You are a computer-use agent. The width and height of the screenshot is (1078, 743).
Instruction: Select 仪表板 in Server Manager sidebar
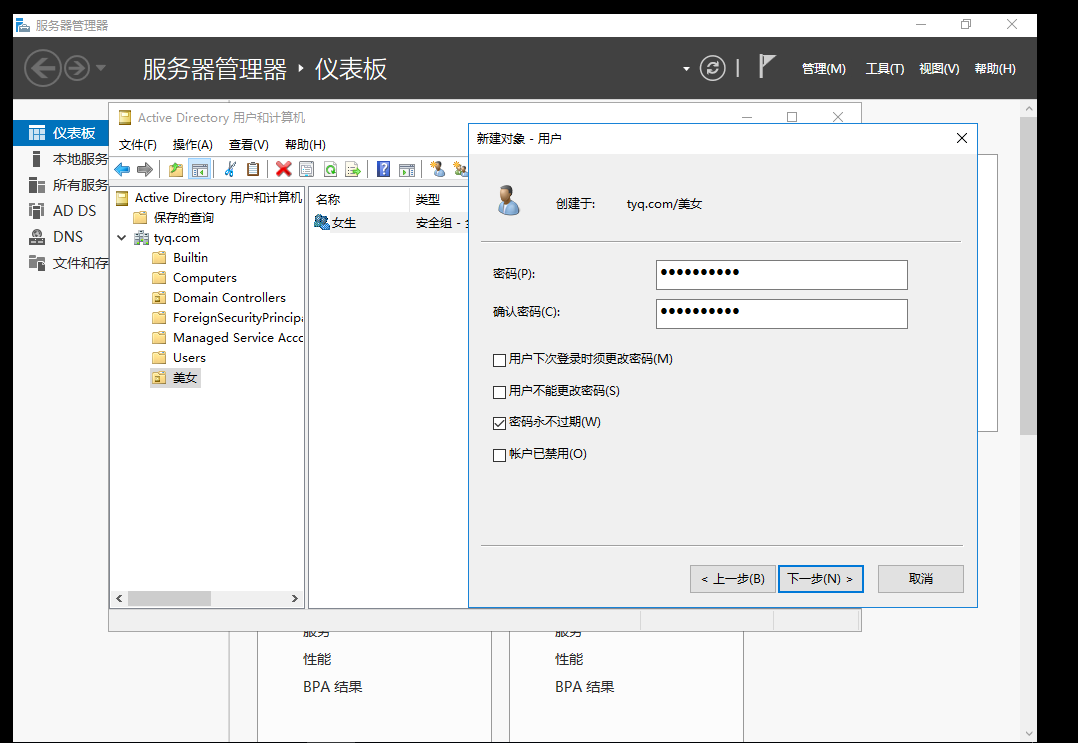[61, 133]
